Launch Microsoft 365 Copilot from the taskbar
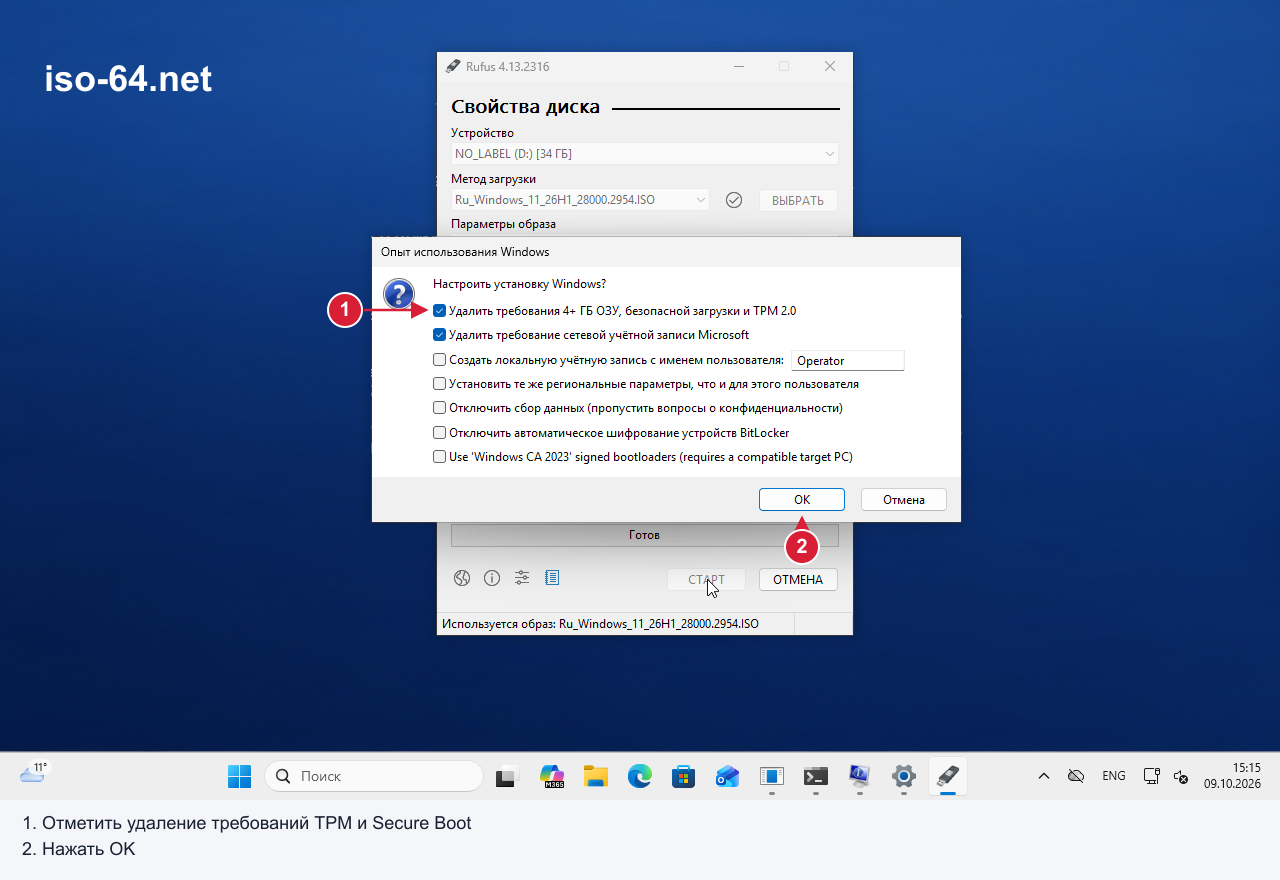The width and height of the screenshot is (1280, 880). point(552,776)
